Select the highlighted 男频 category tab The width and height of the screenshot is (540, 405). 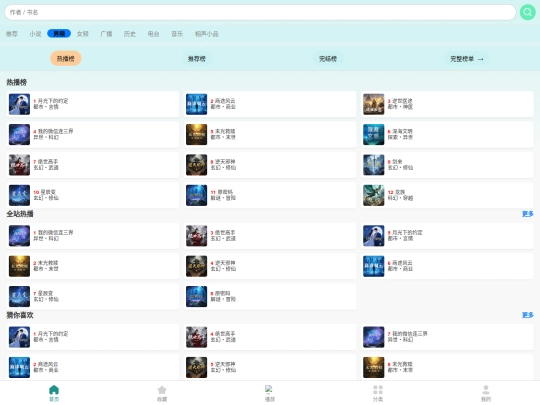tap(59, 33)
